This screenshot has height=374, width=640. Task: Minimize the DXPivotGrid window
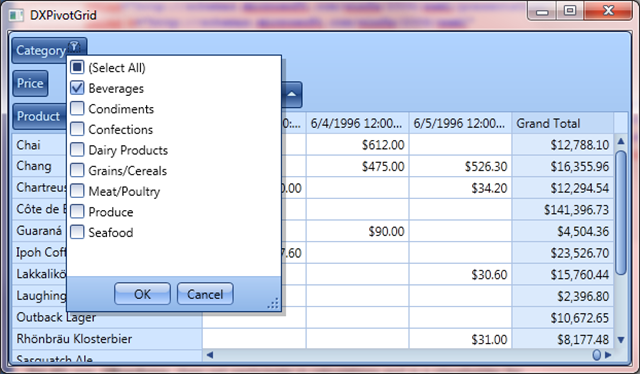[542, 11]
